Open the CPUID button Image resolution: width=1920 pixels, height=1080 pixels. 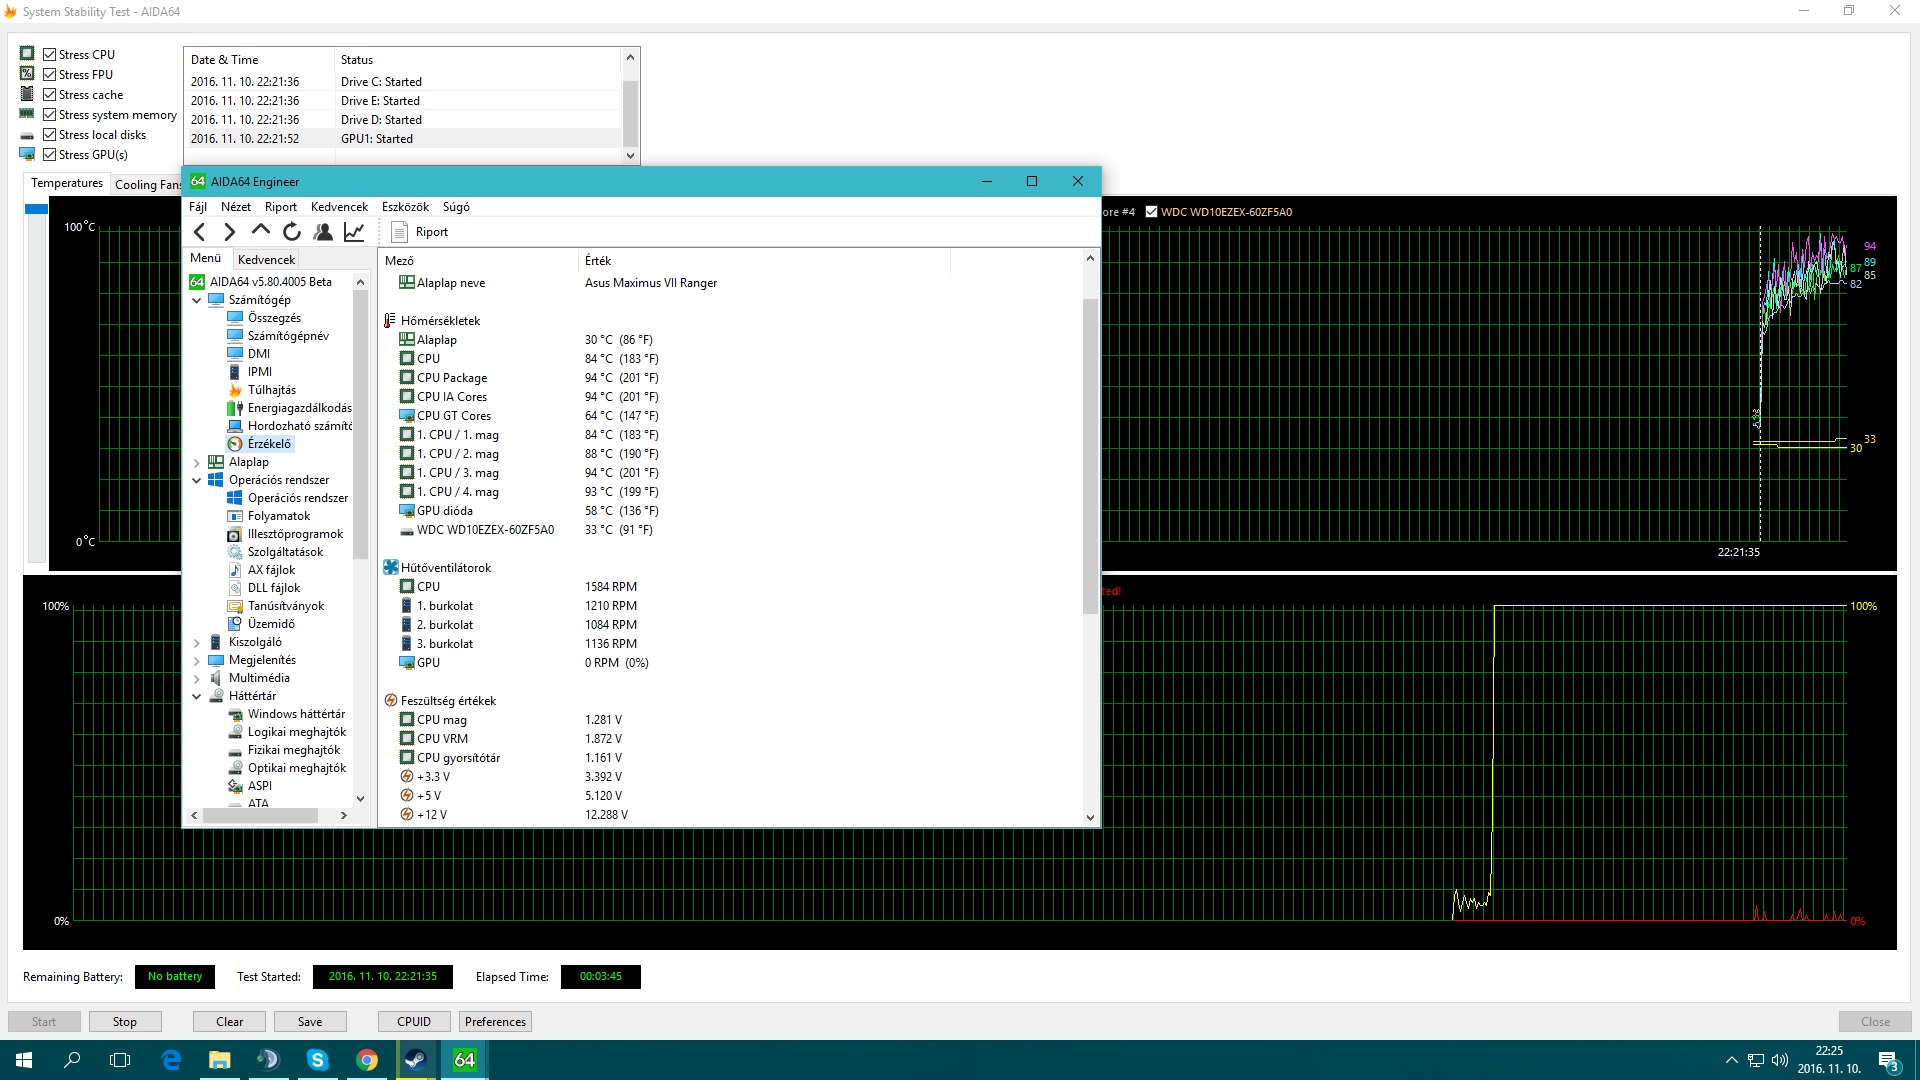[x=414, y=1022]
